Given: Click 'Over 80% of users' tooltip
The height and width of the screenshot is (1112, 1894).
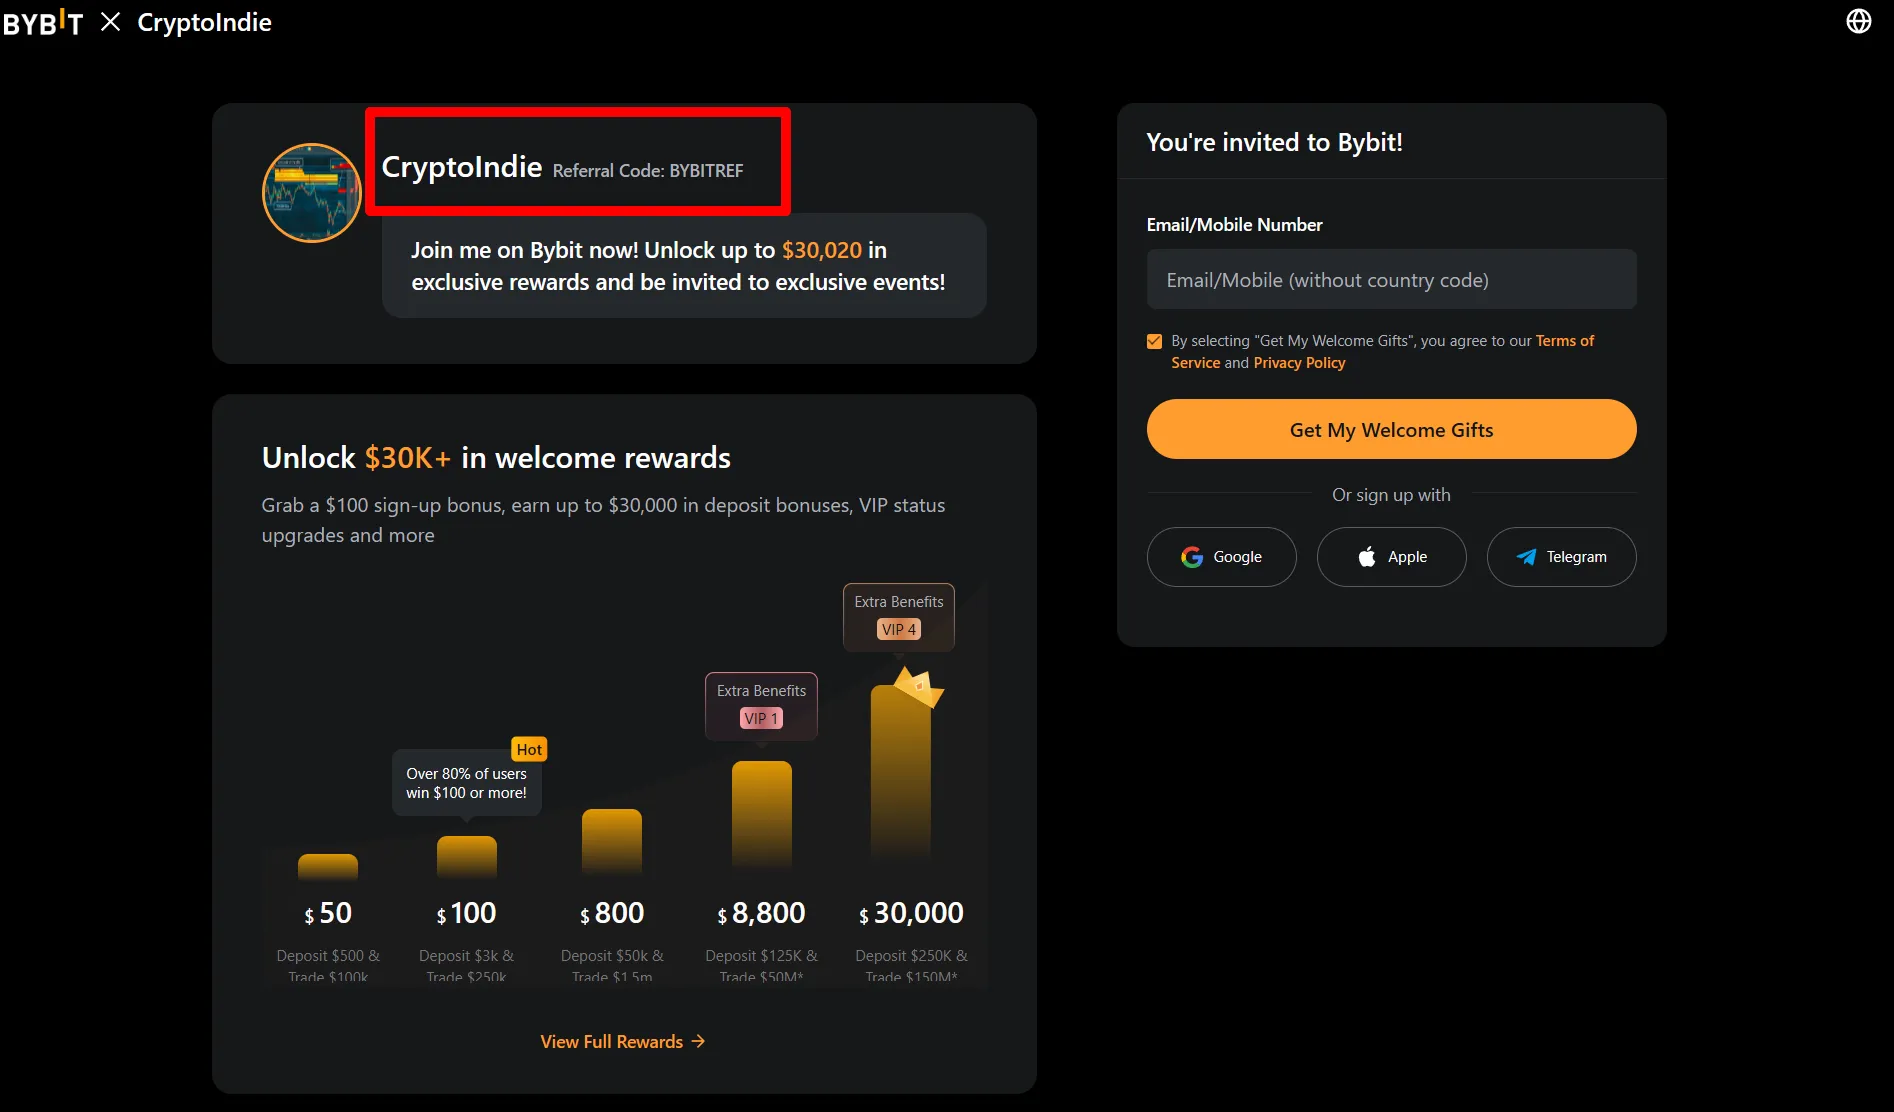Looking at the screenshot, I should [466, 783].
